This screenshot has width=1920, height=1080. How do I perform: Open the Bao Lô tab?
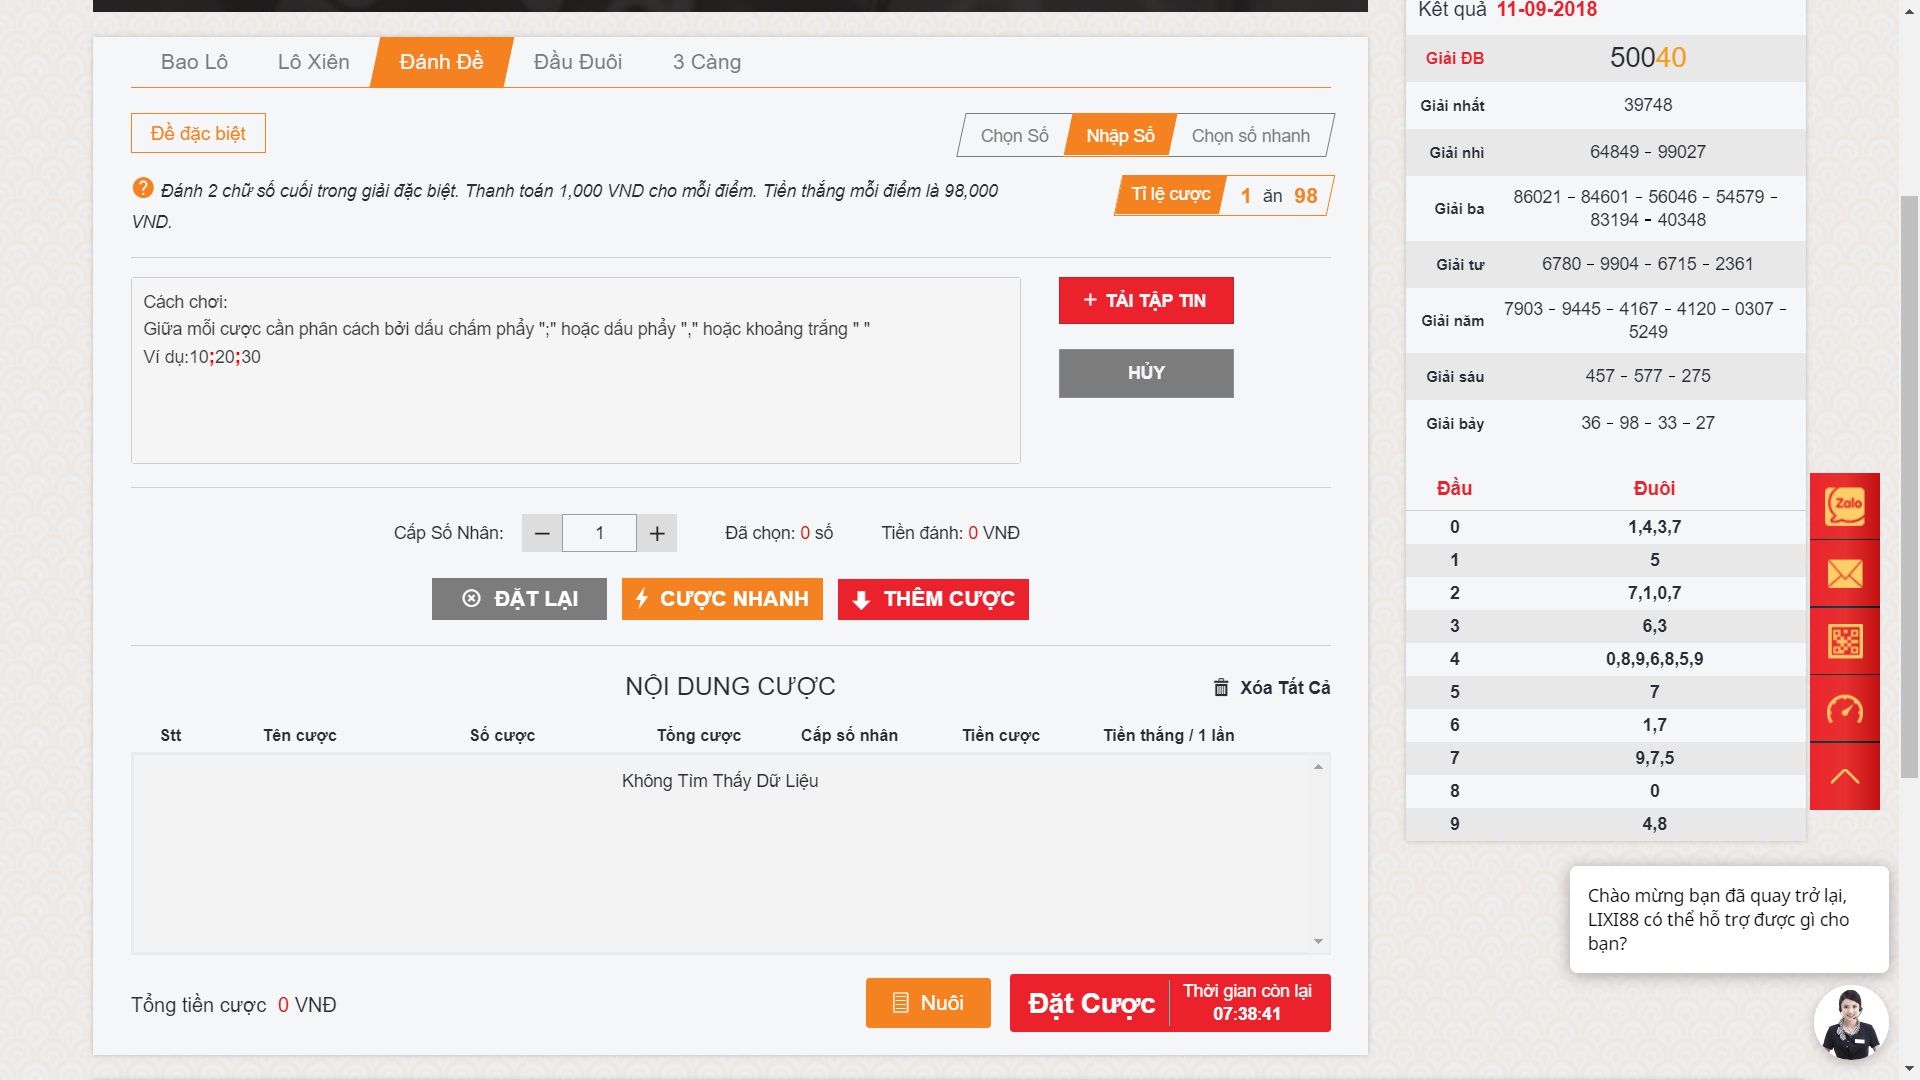click(x=194, y=62)
